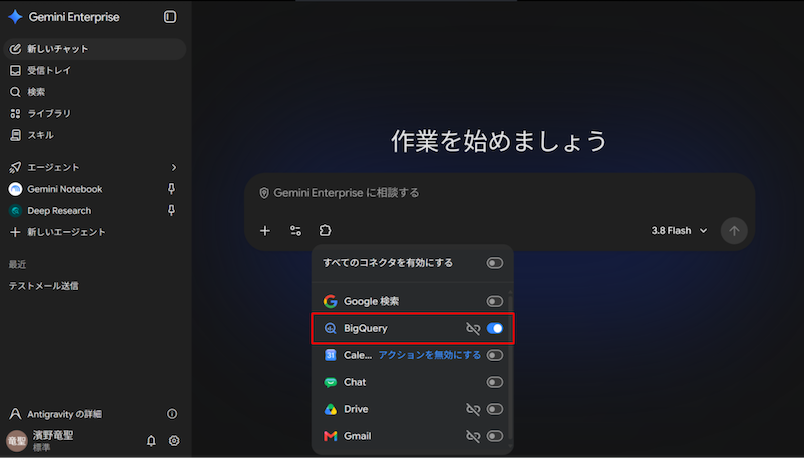Click the Gemini Enterprise sparkle logo
Image resolution: width=804 pixels, height=458 pixels.
pos(15,17)
